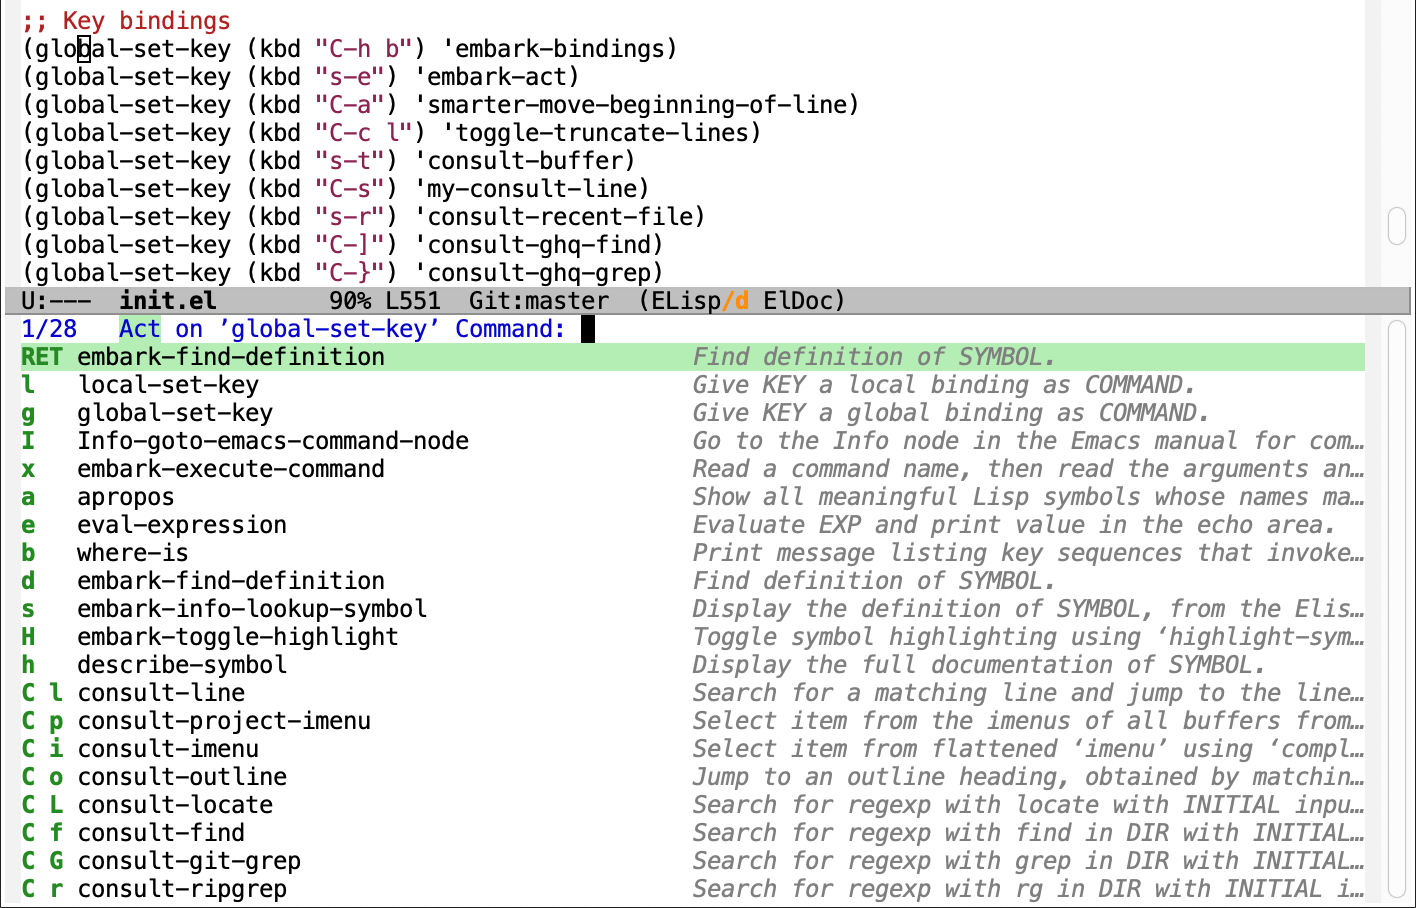Image resolution: width=1416 pixels, height=908 pixels.
Task: Choose local-set-key from the action list
Action: pyautogui.click(x=168, y=384)
